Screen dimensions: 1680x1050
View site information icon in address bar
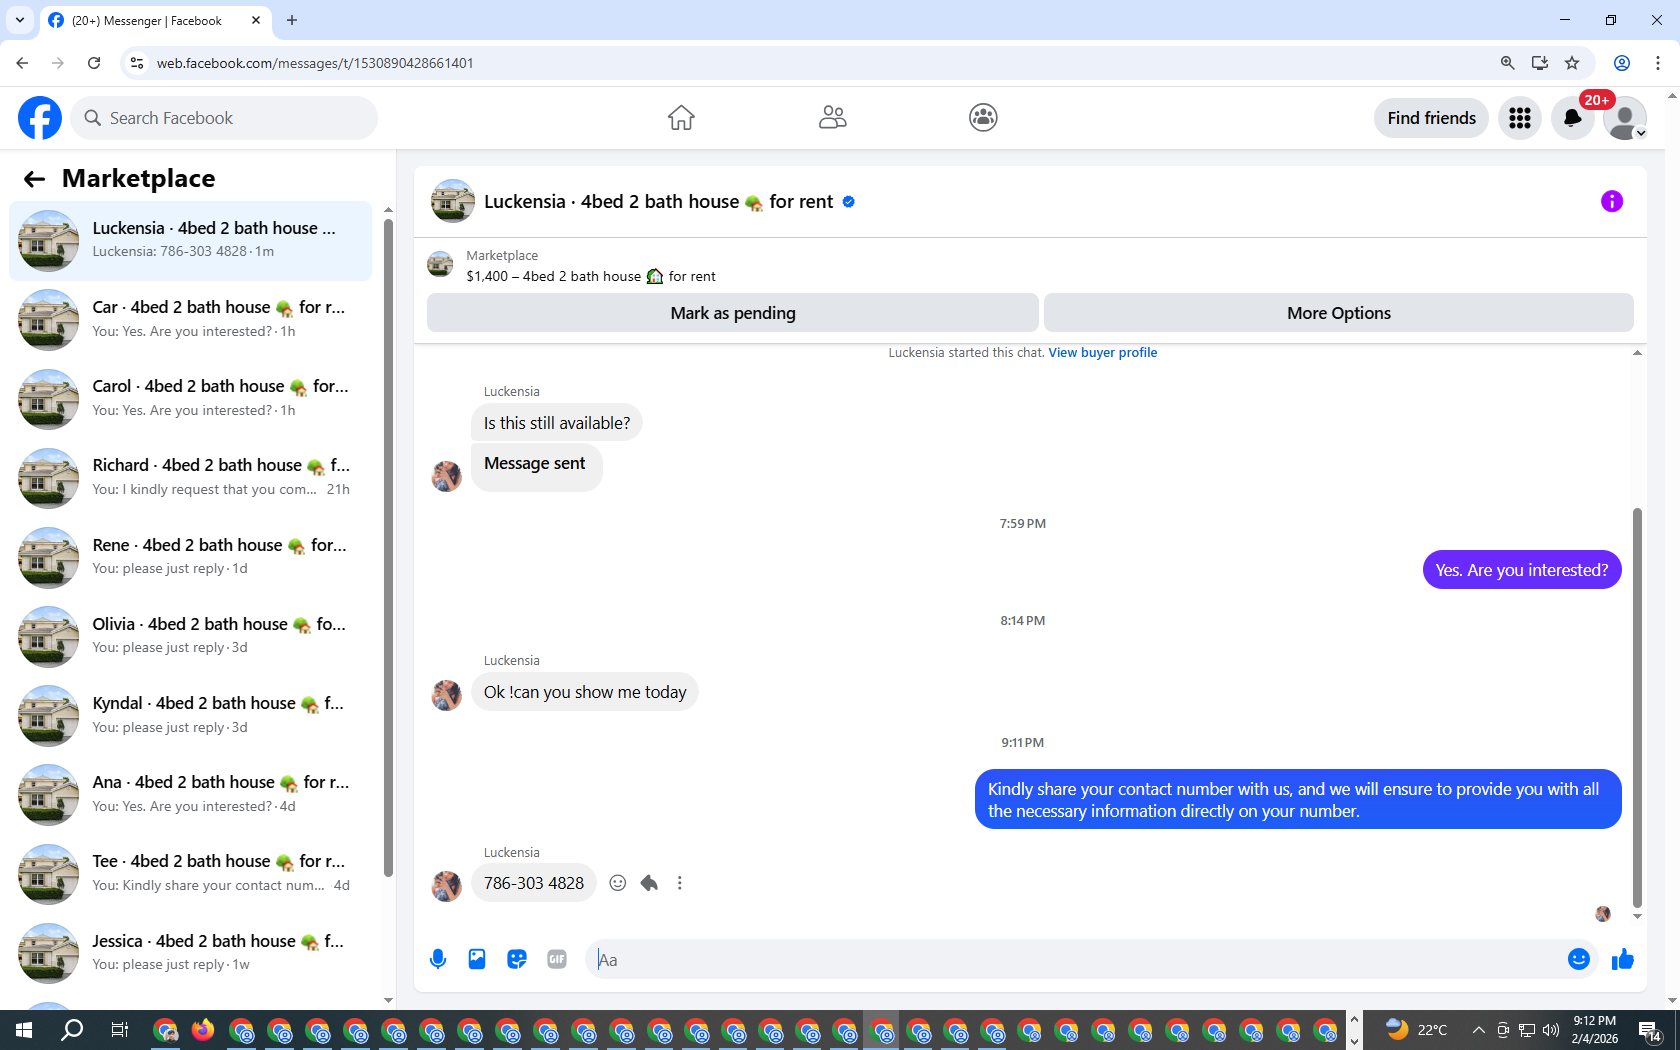(137, 63)
